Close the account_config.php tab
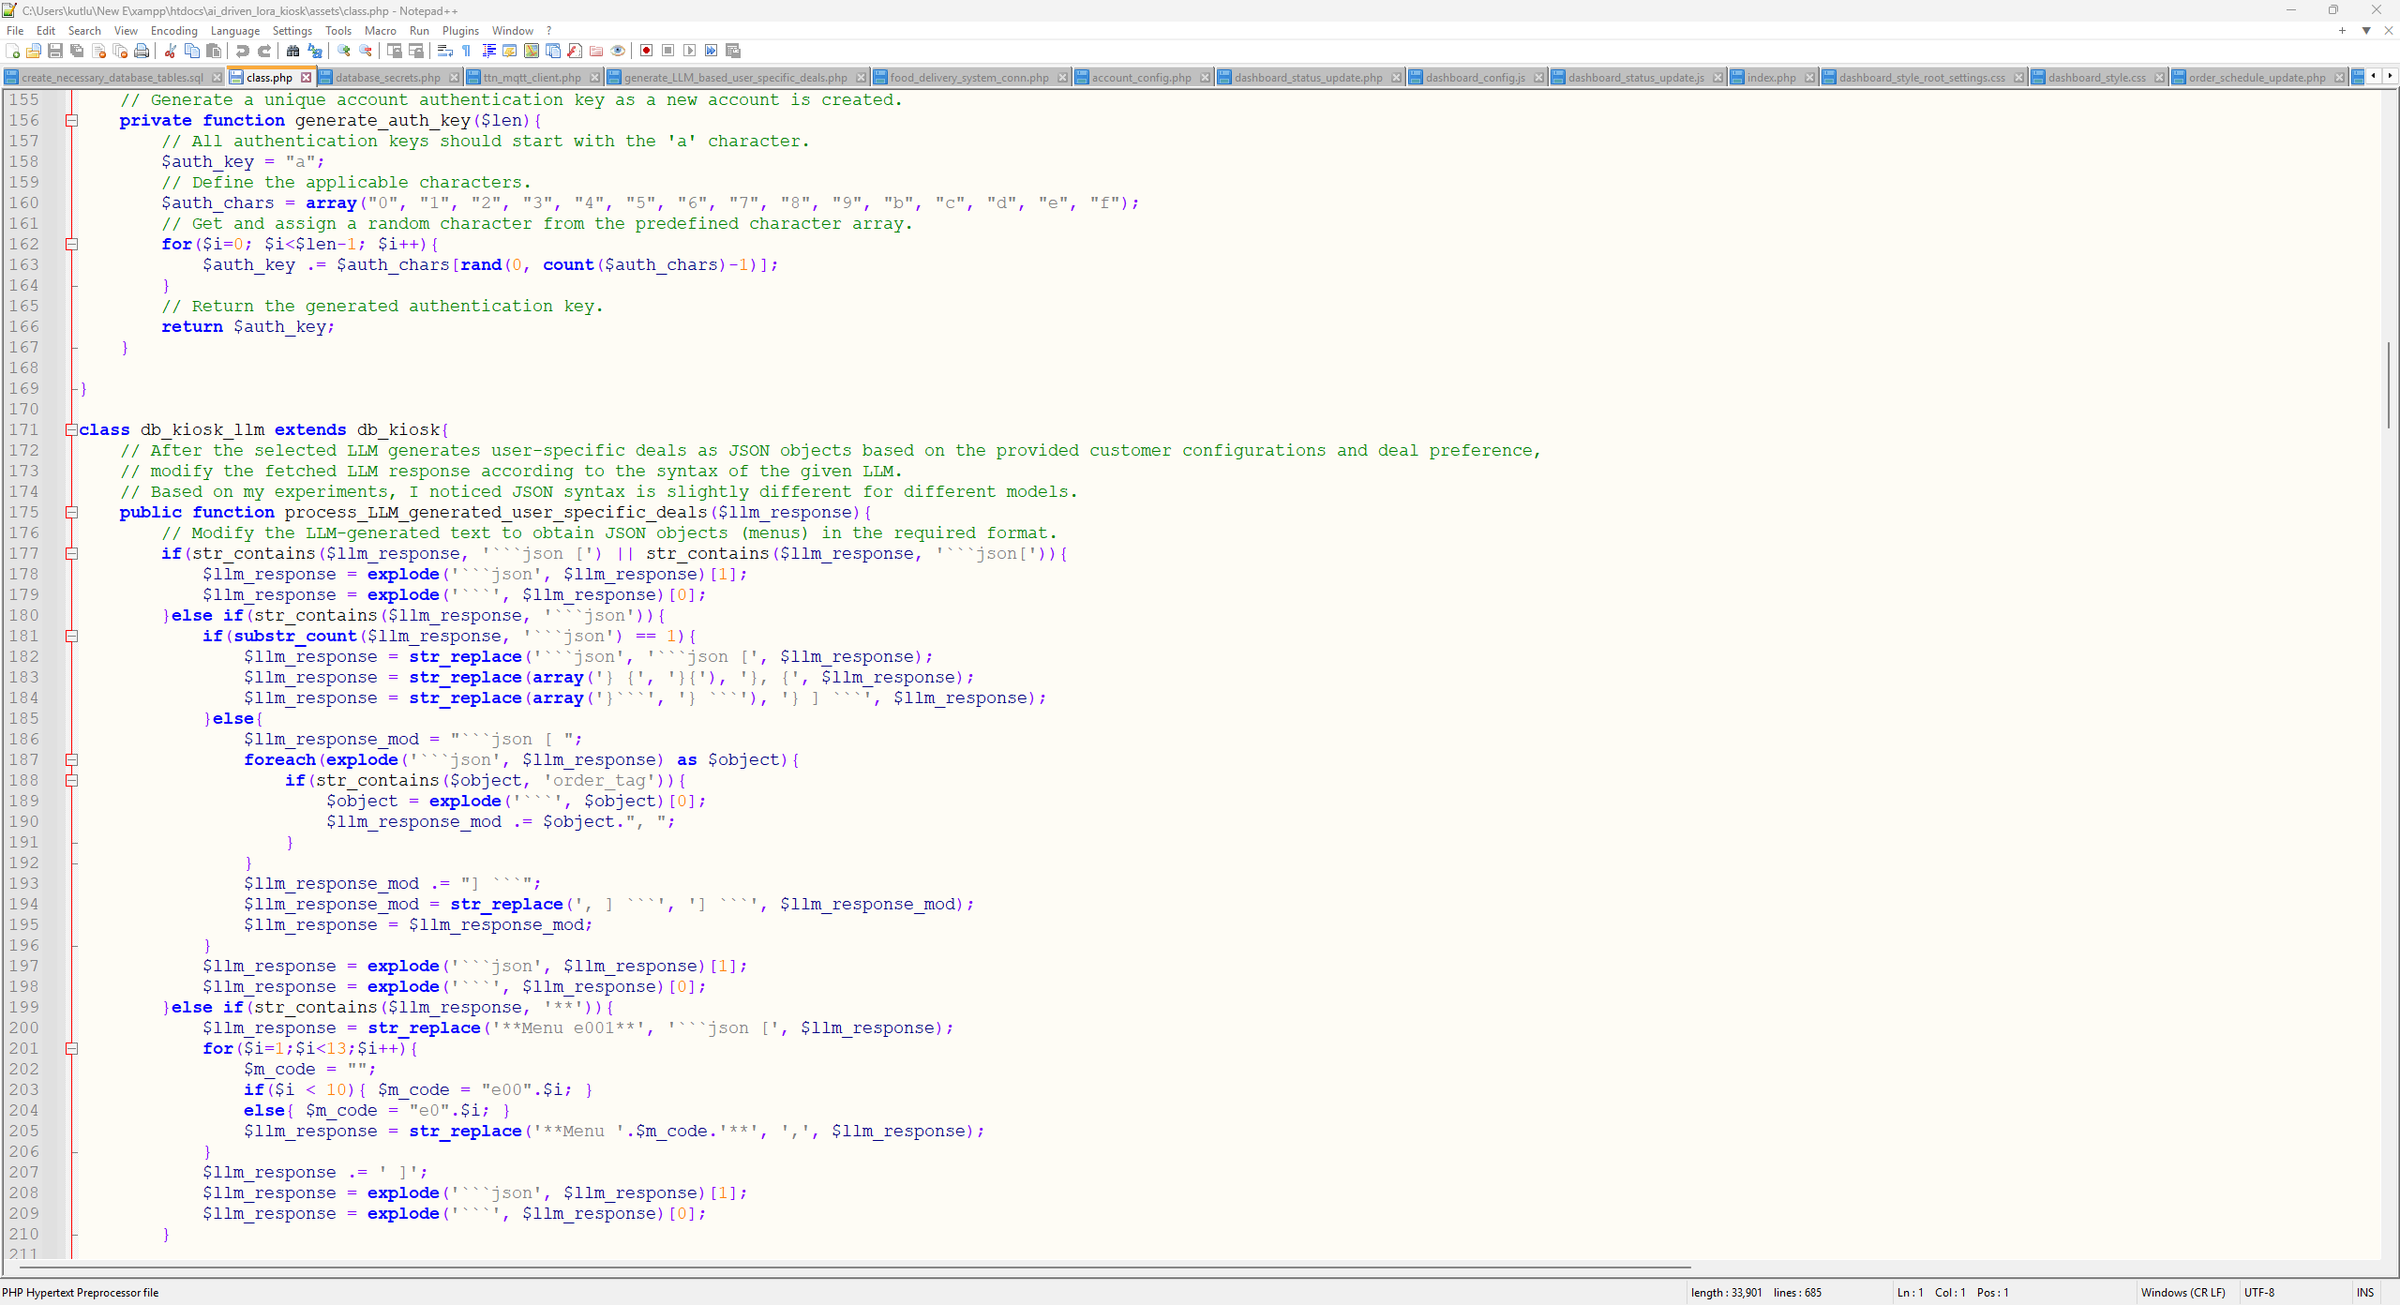 [1205, 78]
